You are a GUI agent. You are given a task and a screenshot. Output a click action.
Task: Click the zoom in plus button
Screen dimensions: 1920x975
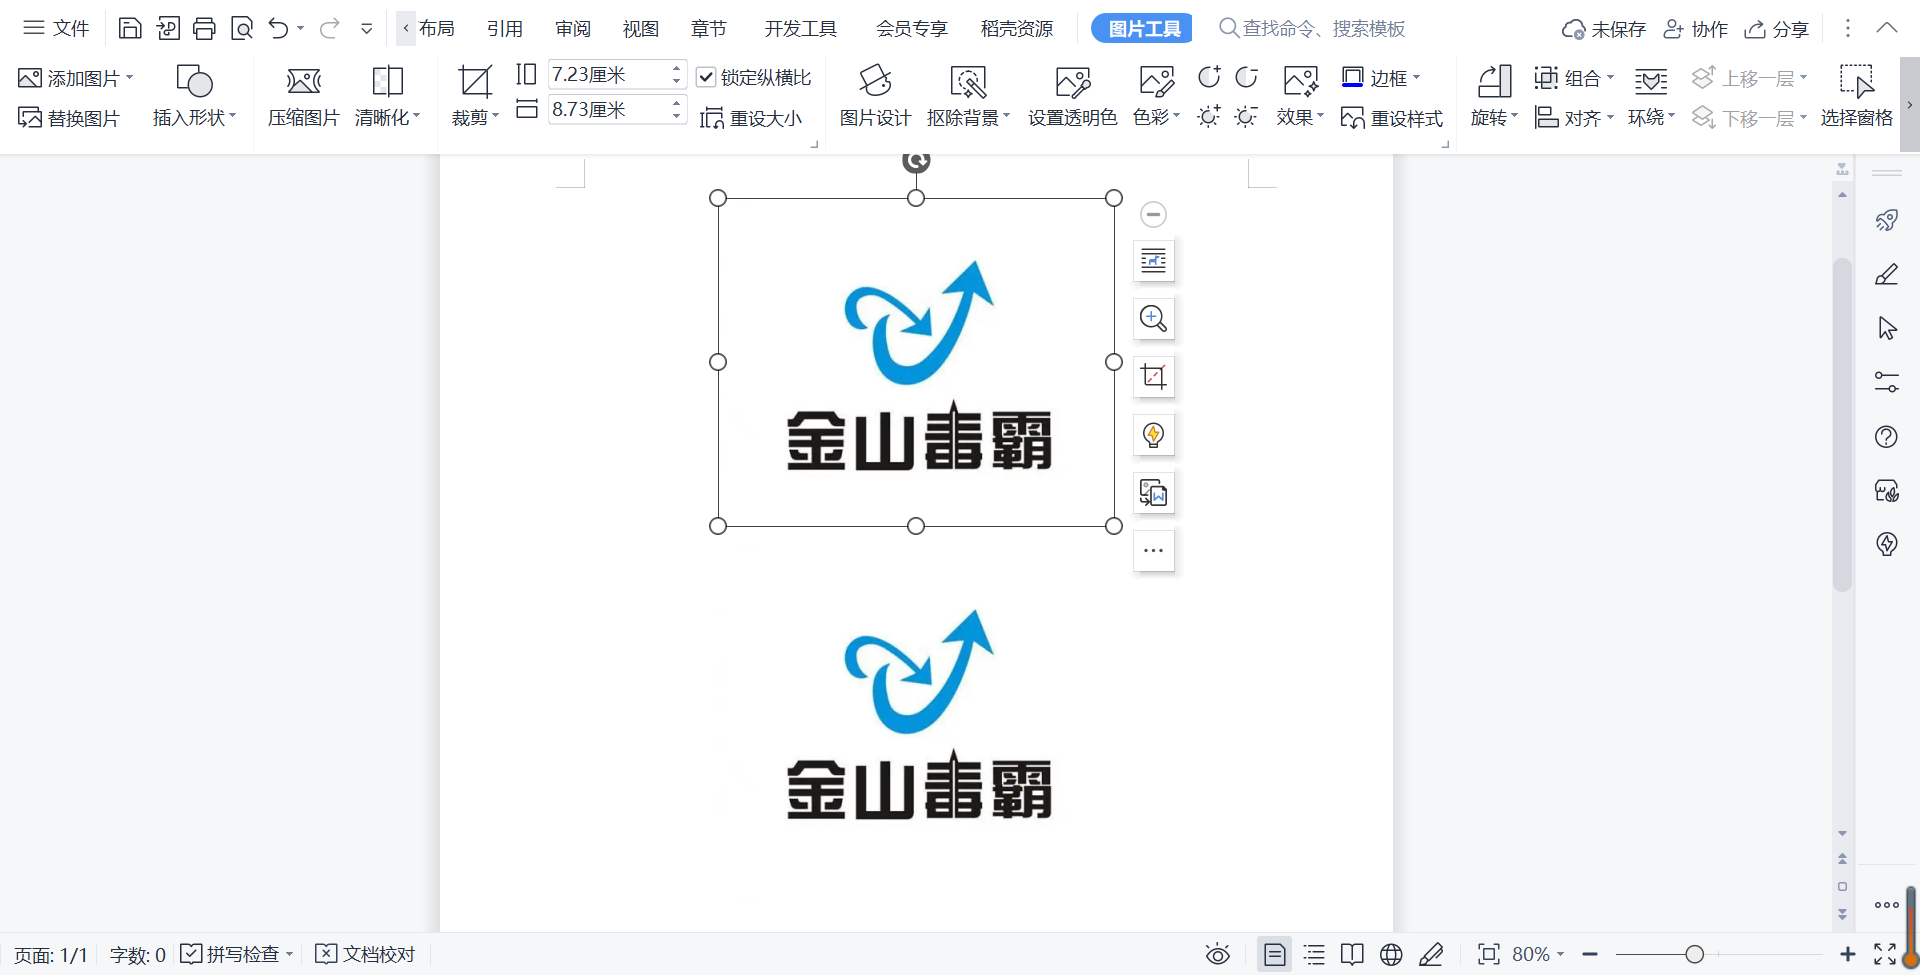tap(1847, 955)
